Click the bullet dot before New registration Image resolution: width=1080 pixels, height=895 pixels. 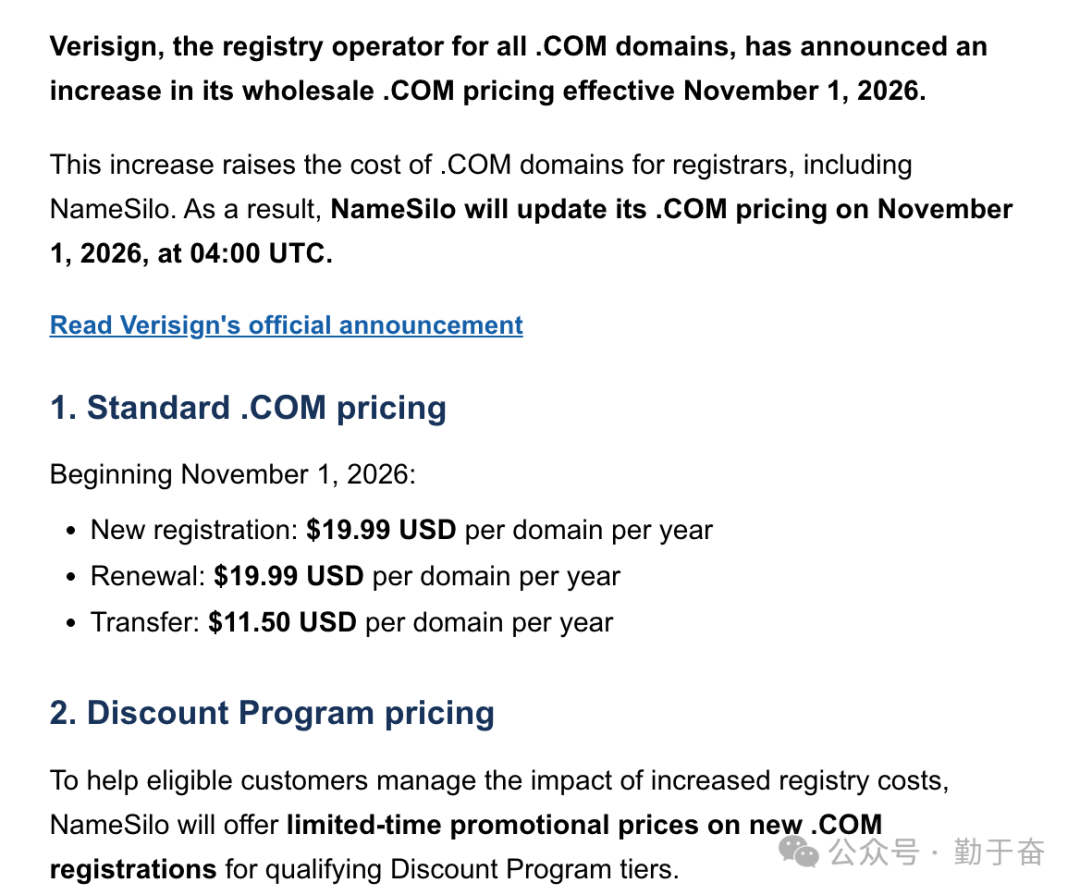70,532
